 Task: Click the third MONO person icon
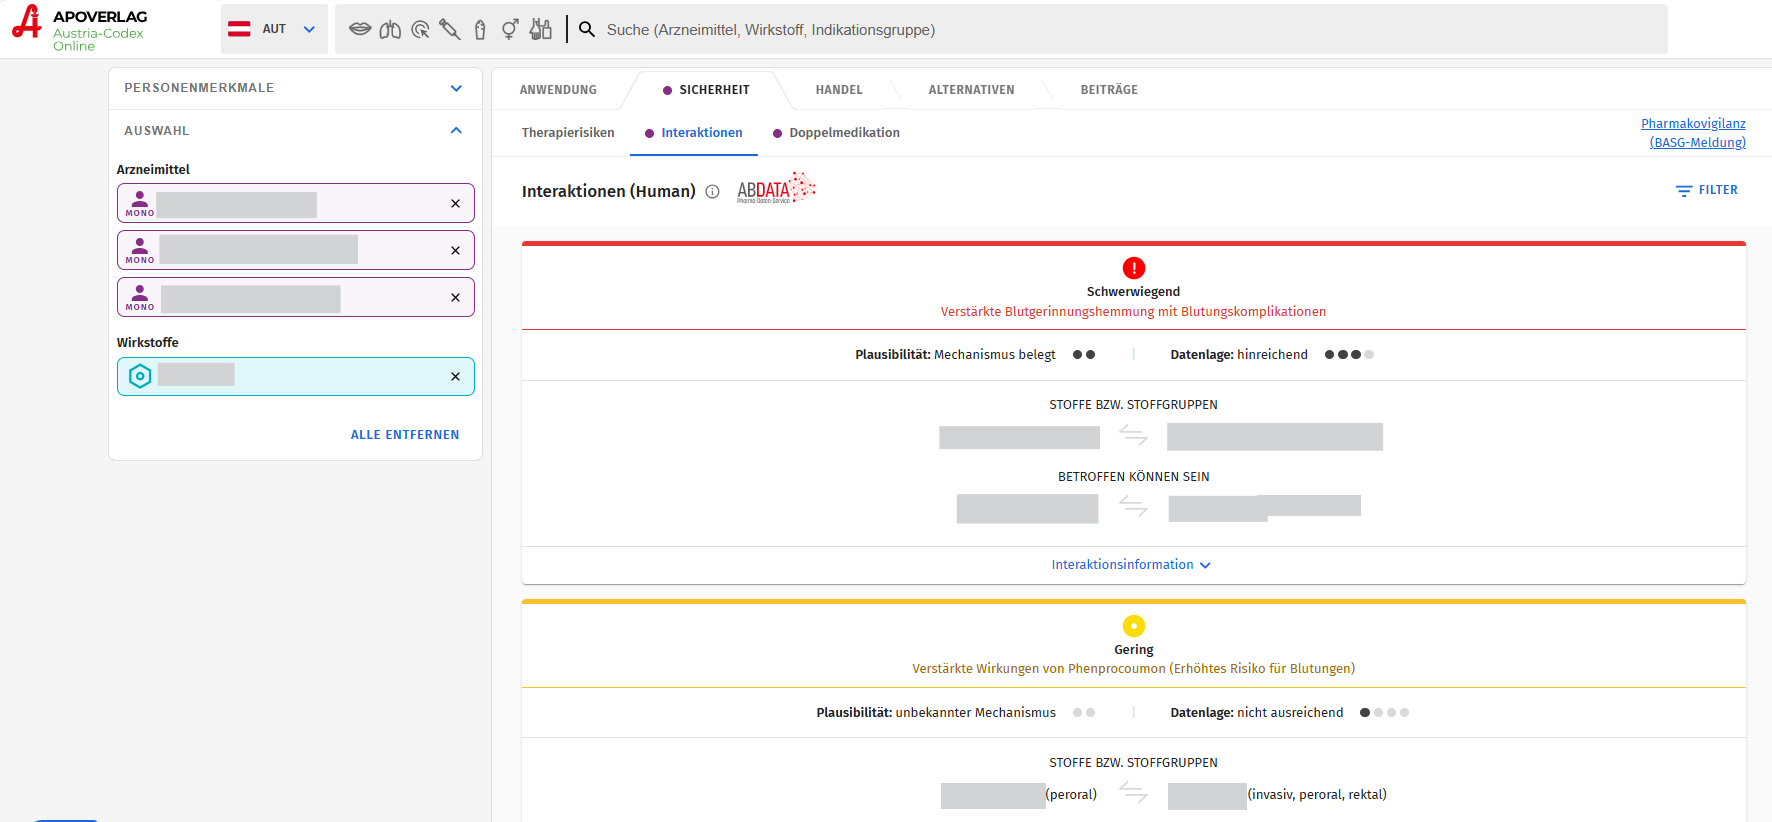point(140,297)
